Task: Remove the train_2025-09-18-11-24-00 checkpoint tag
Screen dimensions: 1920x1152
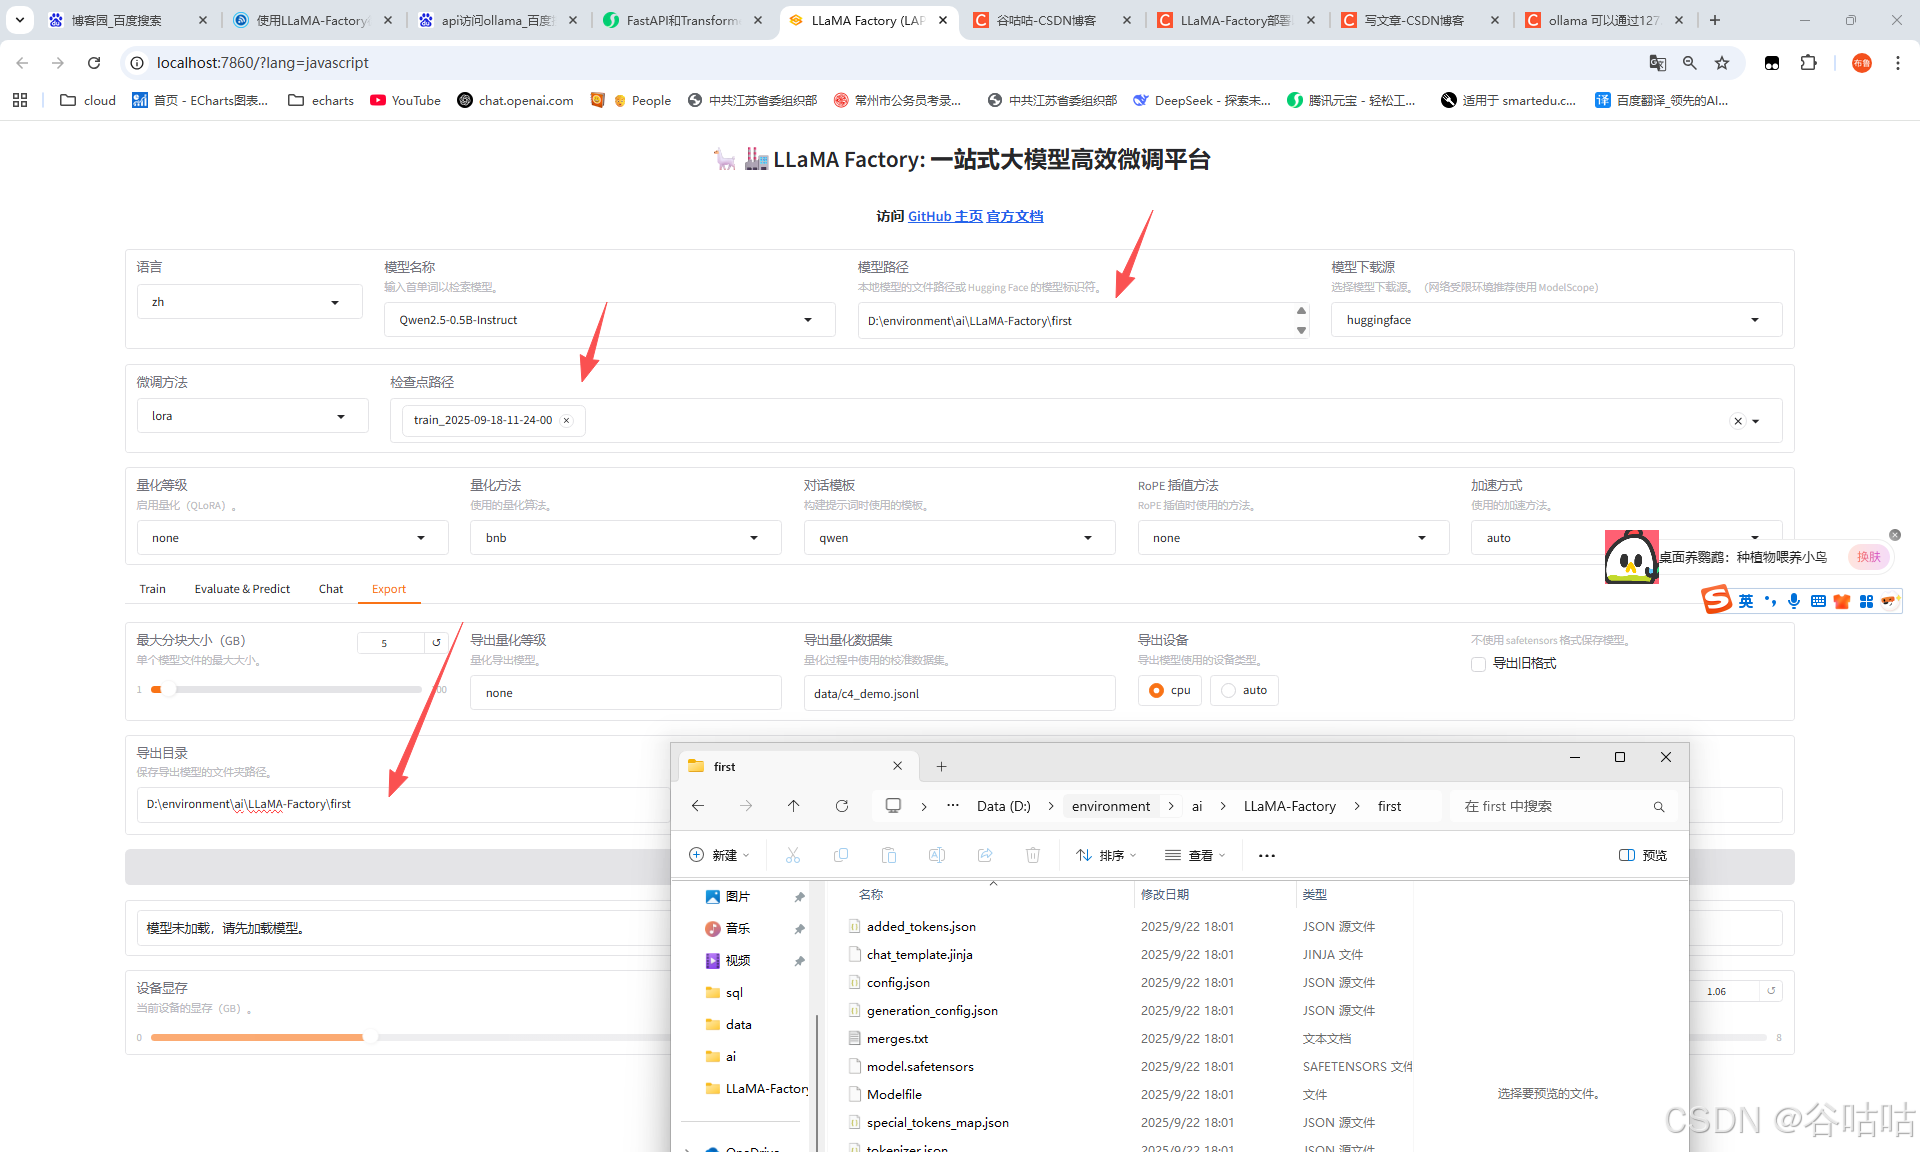Action: click(566, 421)
